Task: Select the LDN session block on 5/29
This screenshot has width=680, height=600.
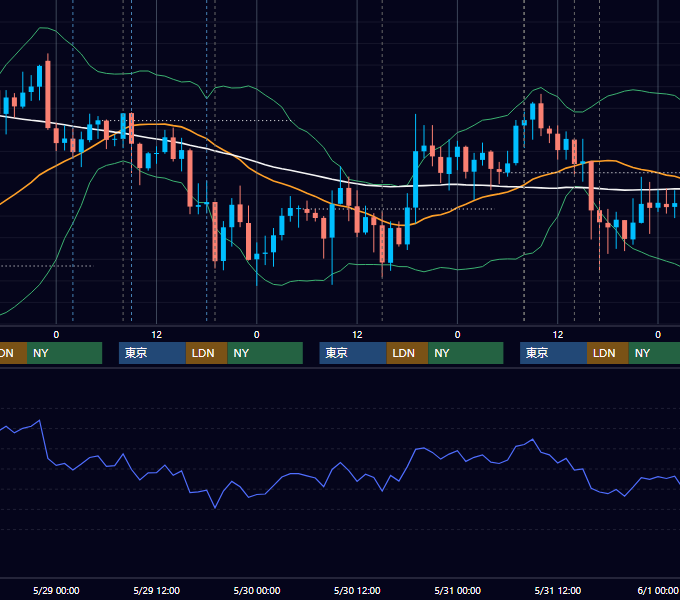Action: 206,353
